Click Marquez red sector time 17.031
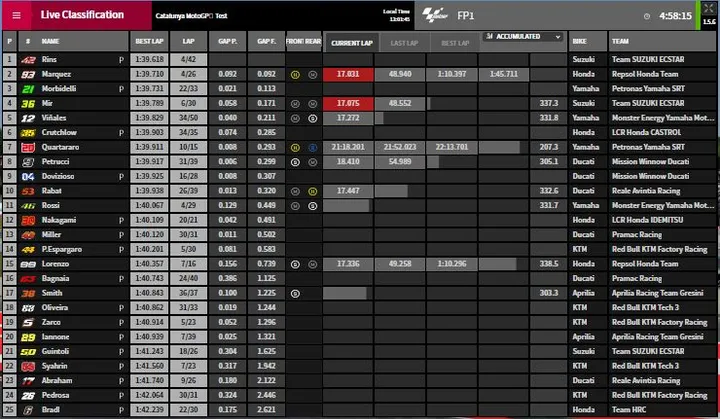The width and height of the screenshot is (720, 419). click(x=348, y=74)
